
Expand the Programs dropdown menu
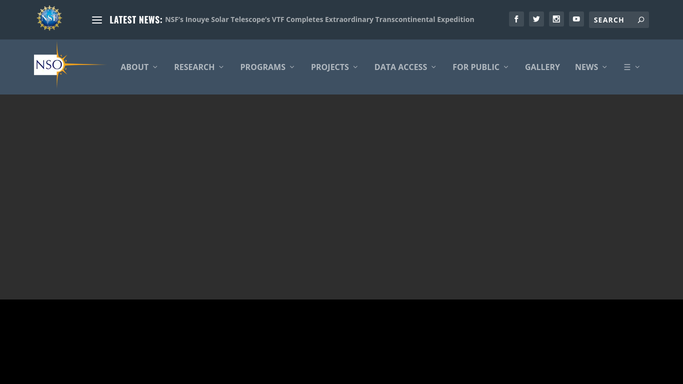pyautogui.click(x=267, y=67)
